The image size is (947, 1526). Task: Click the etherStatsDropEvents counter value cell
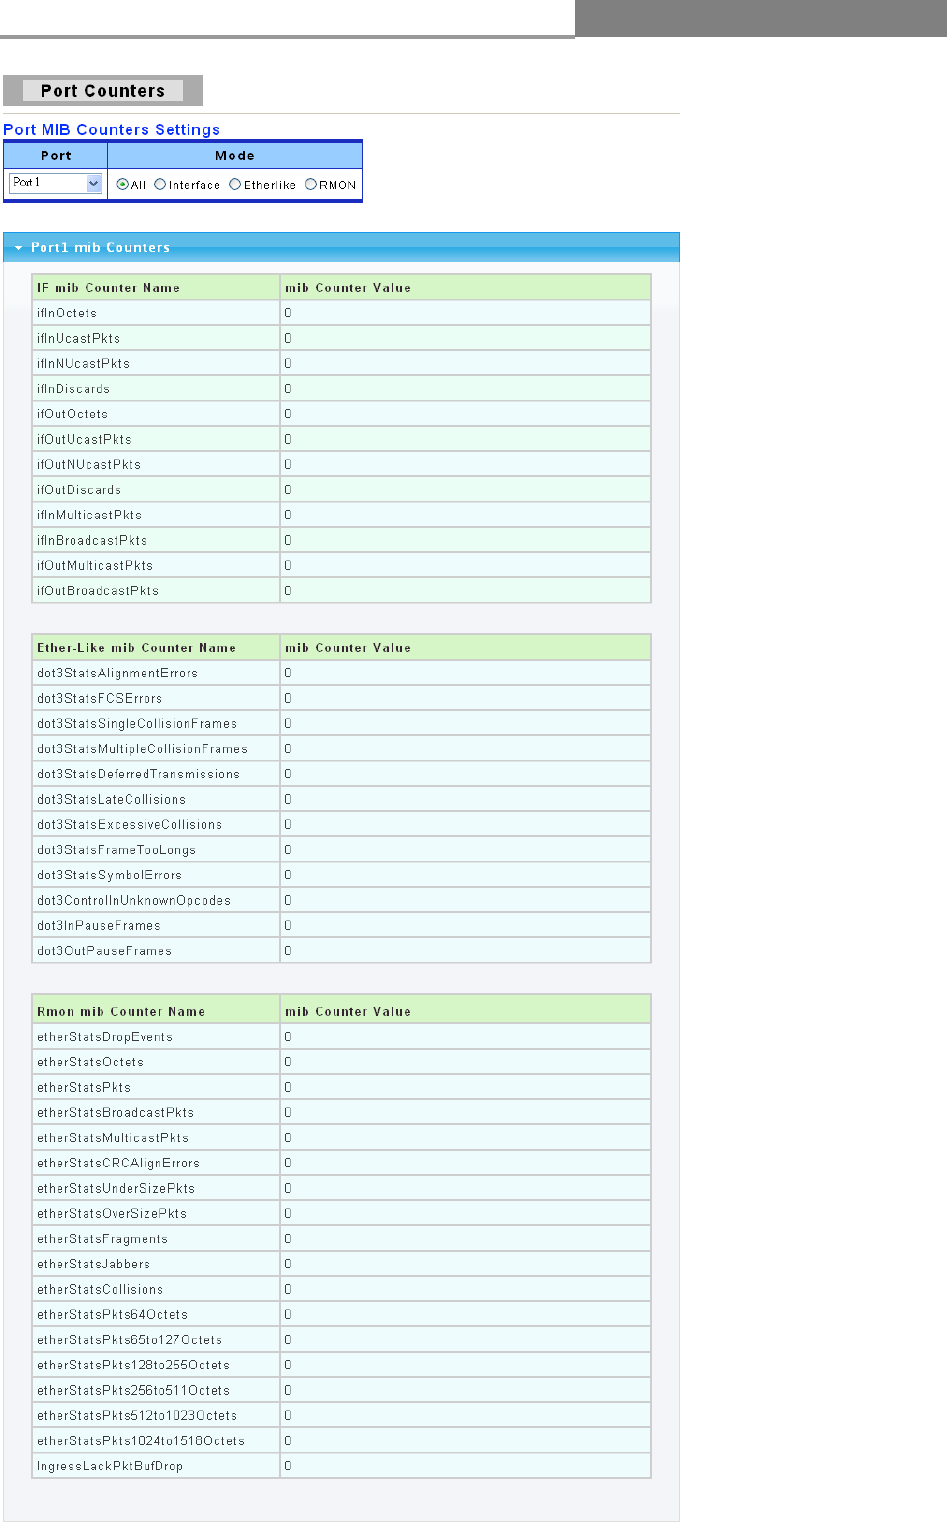(x=465, y=1037)
